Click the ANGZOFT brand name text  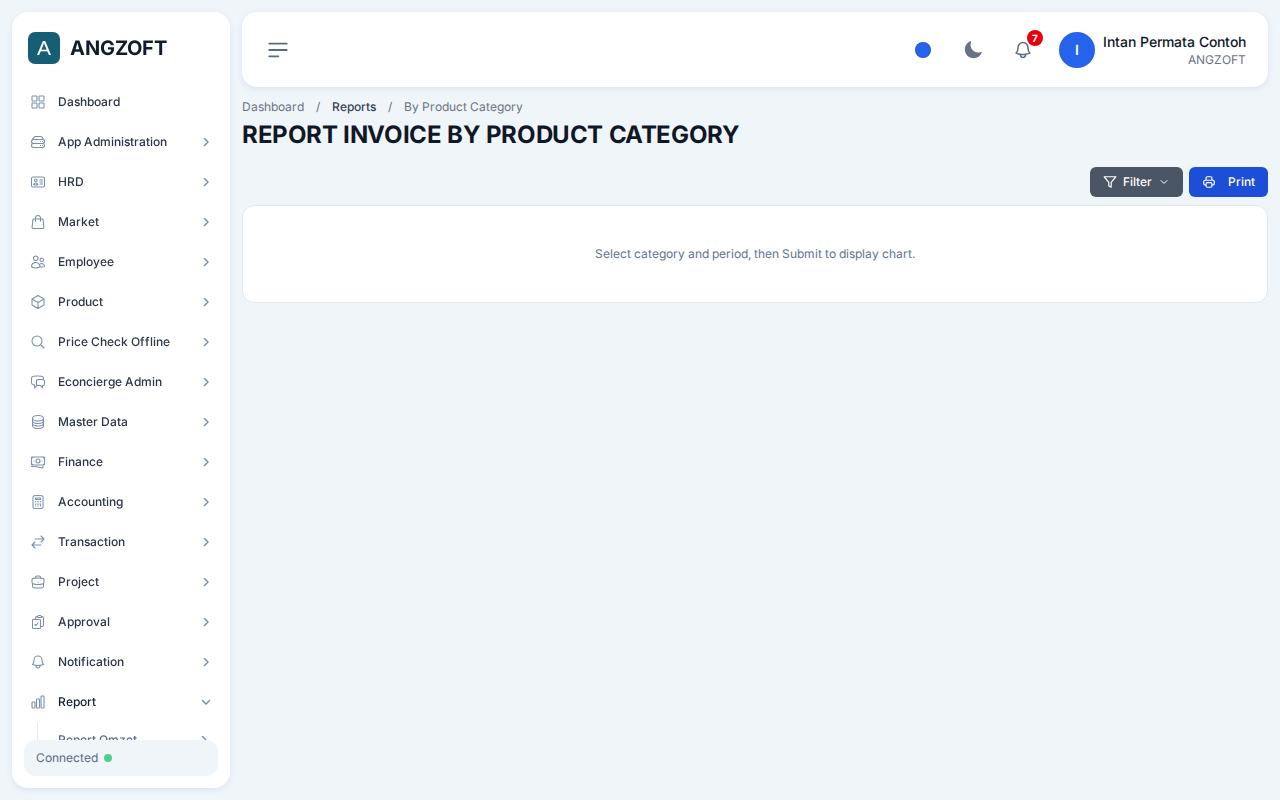(118, 48)
